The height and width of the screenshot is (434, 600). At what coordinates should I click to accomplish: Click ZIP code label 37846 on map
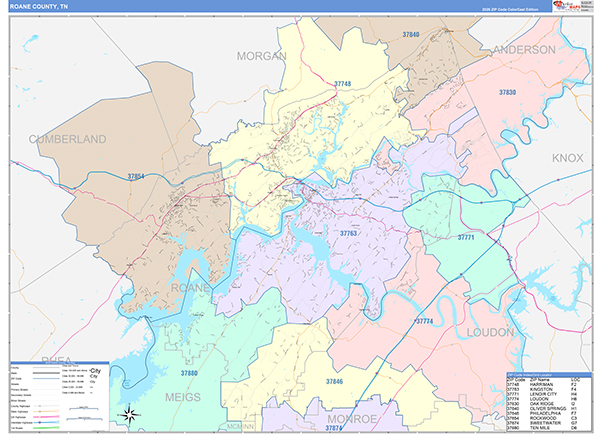[334, 382]
